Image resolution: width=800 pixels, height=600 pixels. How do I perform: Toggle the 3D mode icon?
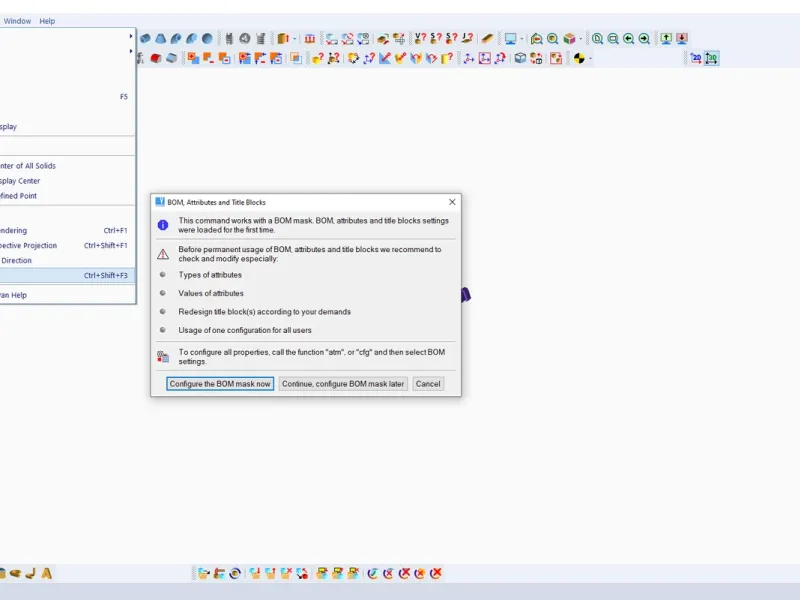pos(712,58)
